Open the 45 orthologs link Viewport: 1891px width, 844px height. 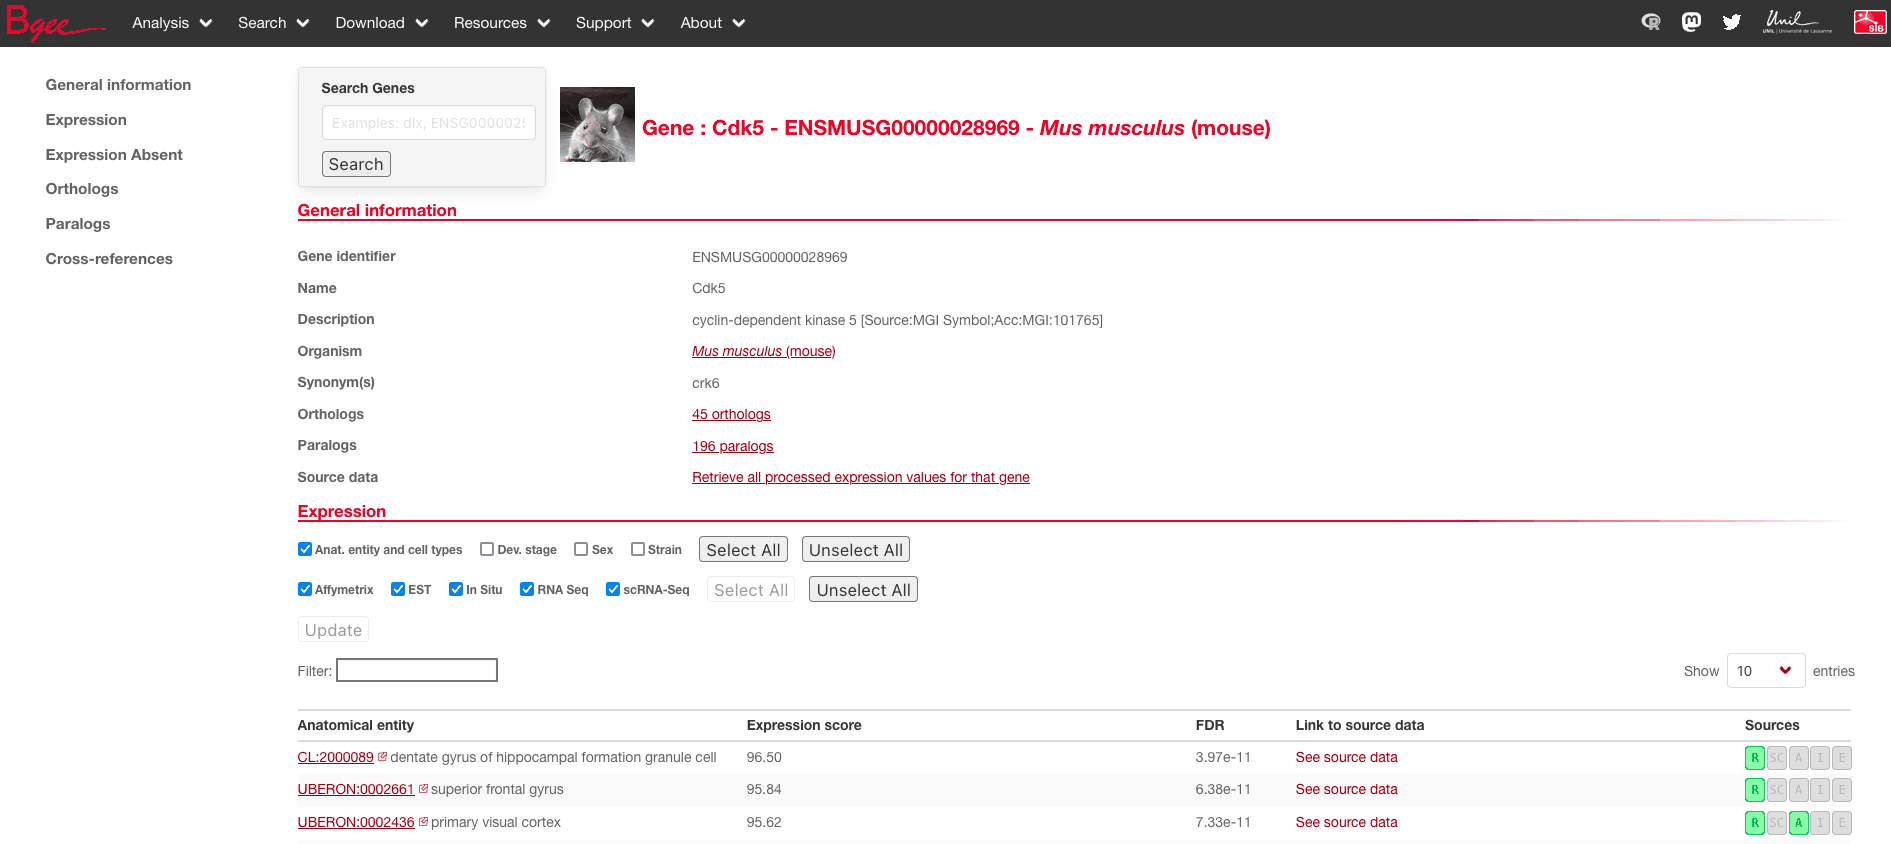pyautogui.click(x=731, y=414)
